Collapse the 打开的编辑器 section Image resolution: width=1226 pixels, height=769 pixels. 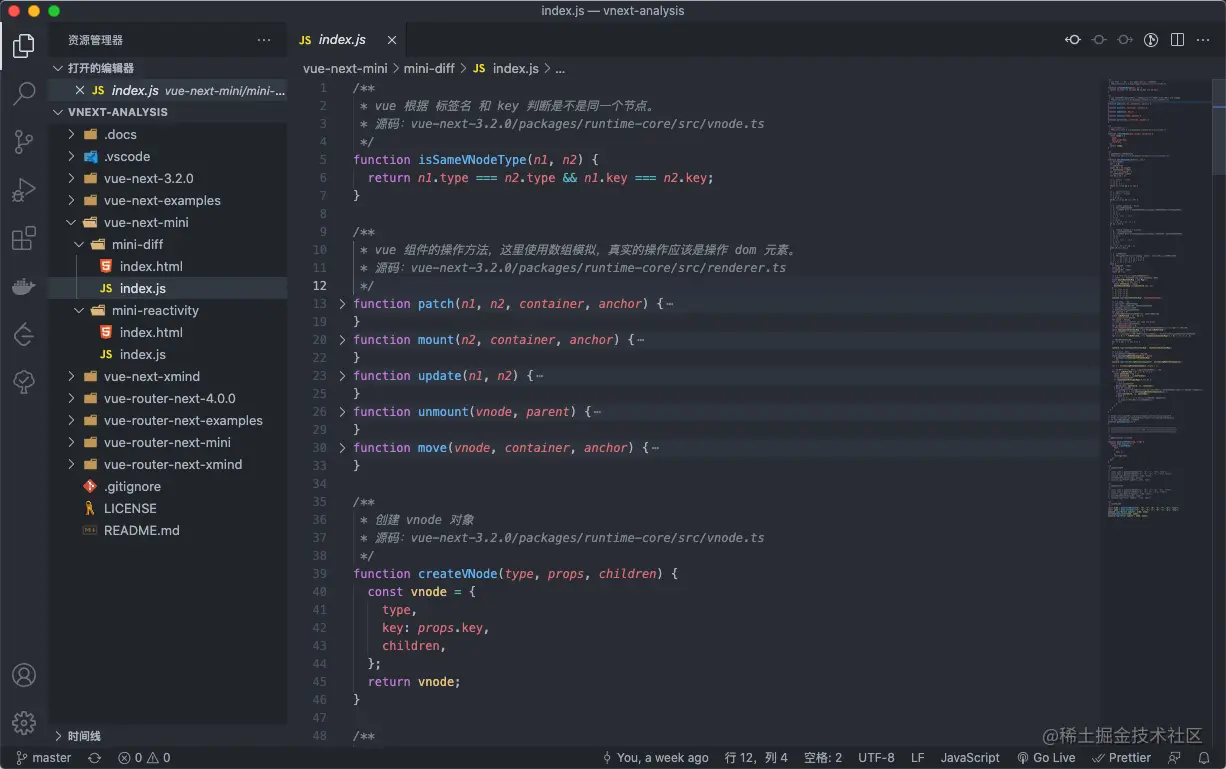(x=168, y=68)
